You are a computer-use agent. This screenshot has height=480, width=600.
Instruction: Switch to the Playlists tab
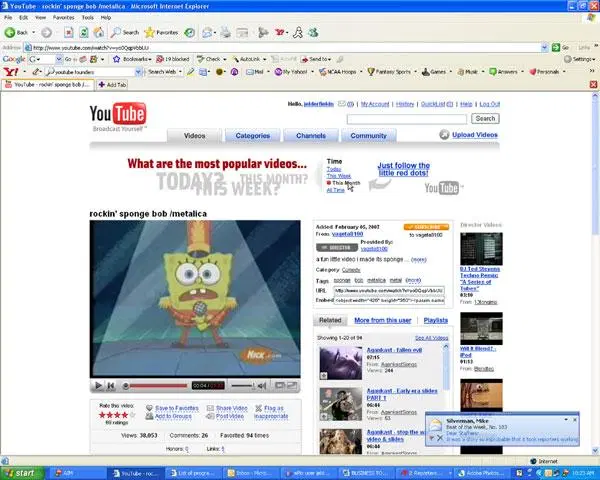pyautogui.click(x=435, y=320)
